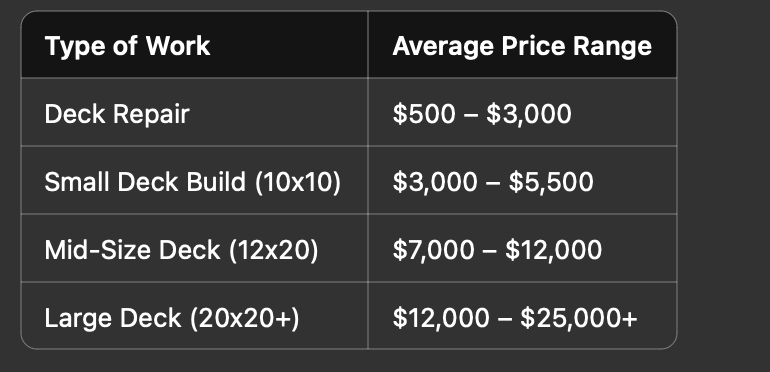Select the "$3,000 – $5,500" price cell
The width and height of the screenshot is (770, 372).
[522, 180]
